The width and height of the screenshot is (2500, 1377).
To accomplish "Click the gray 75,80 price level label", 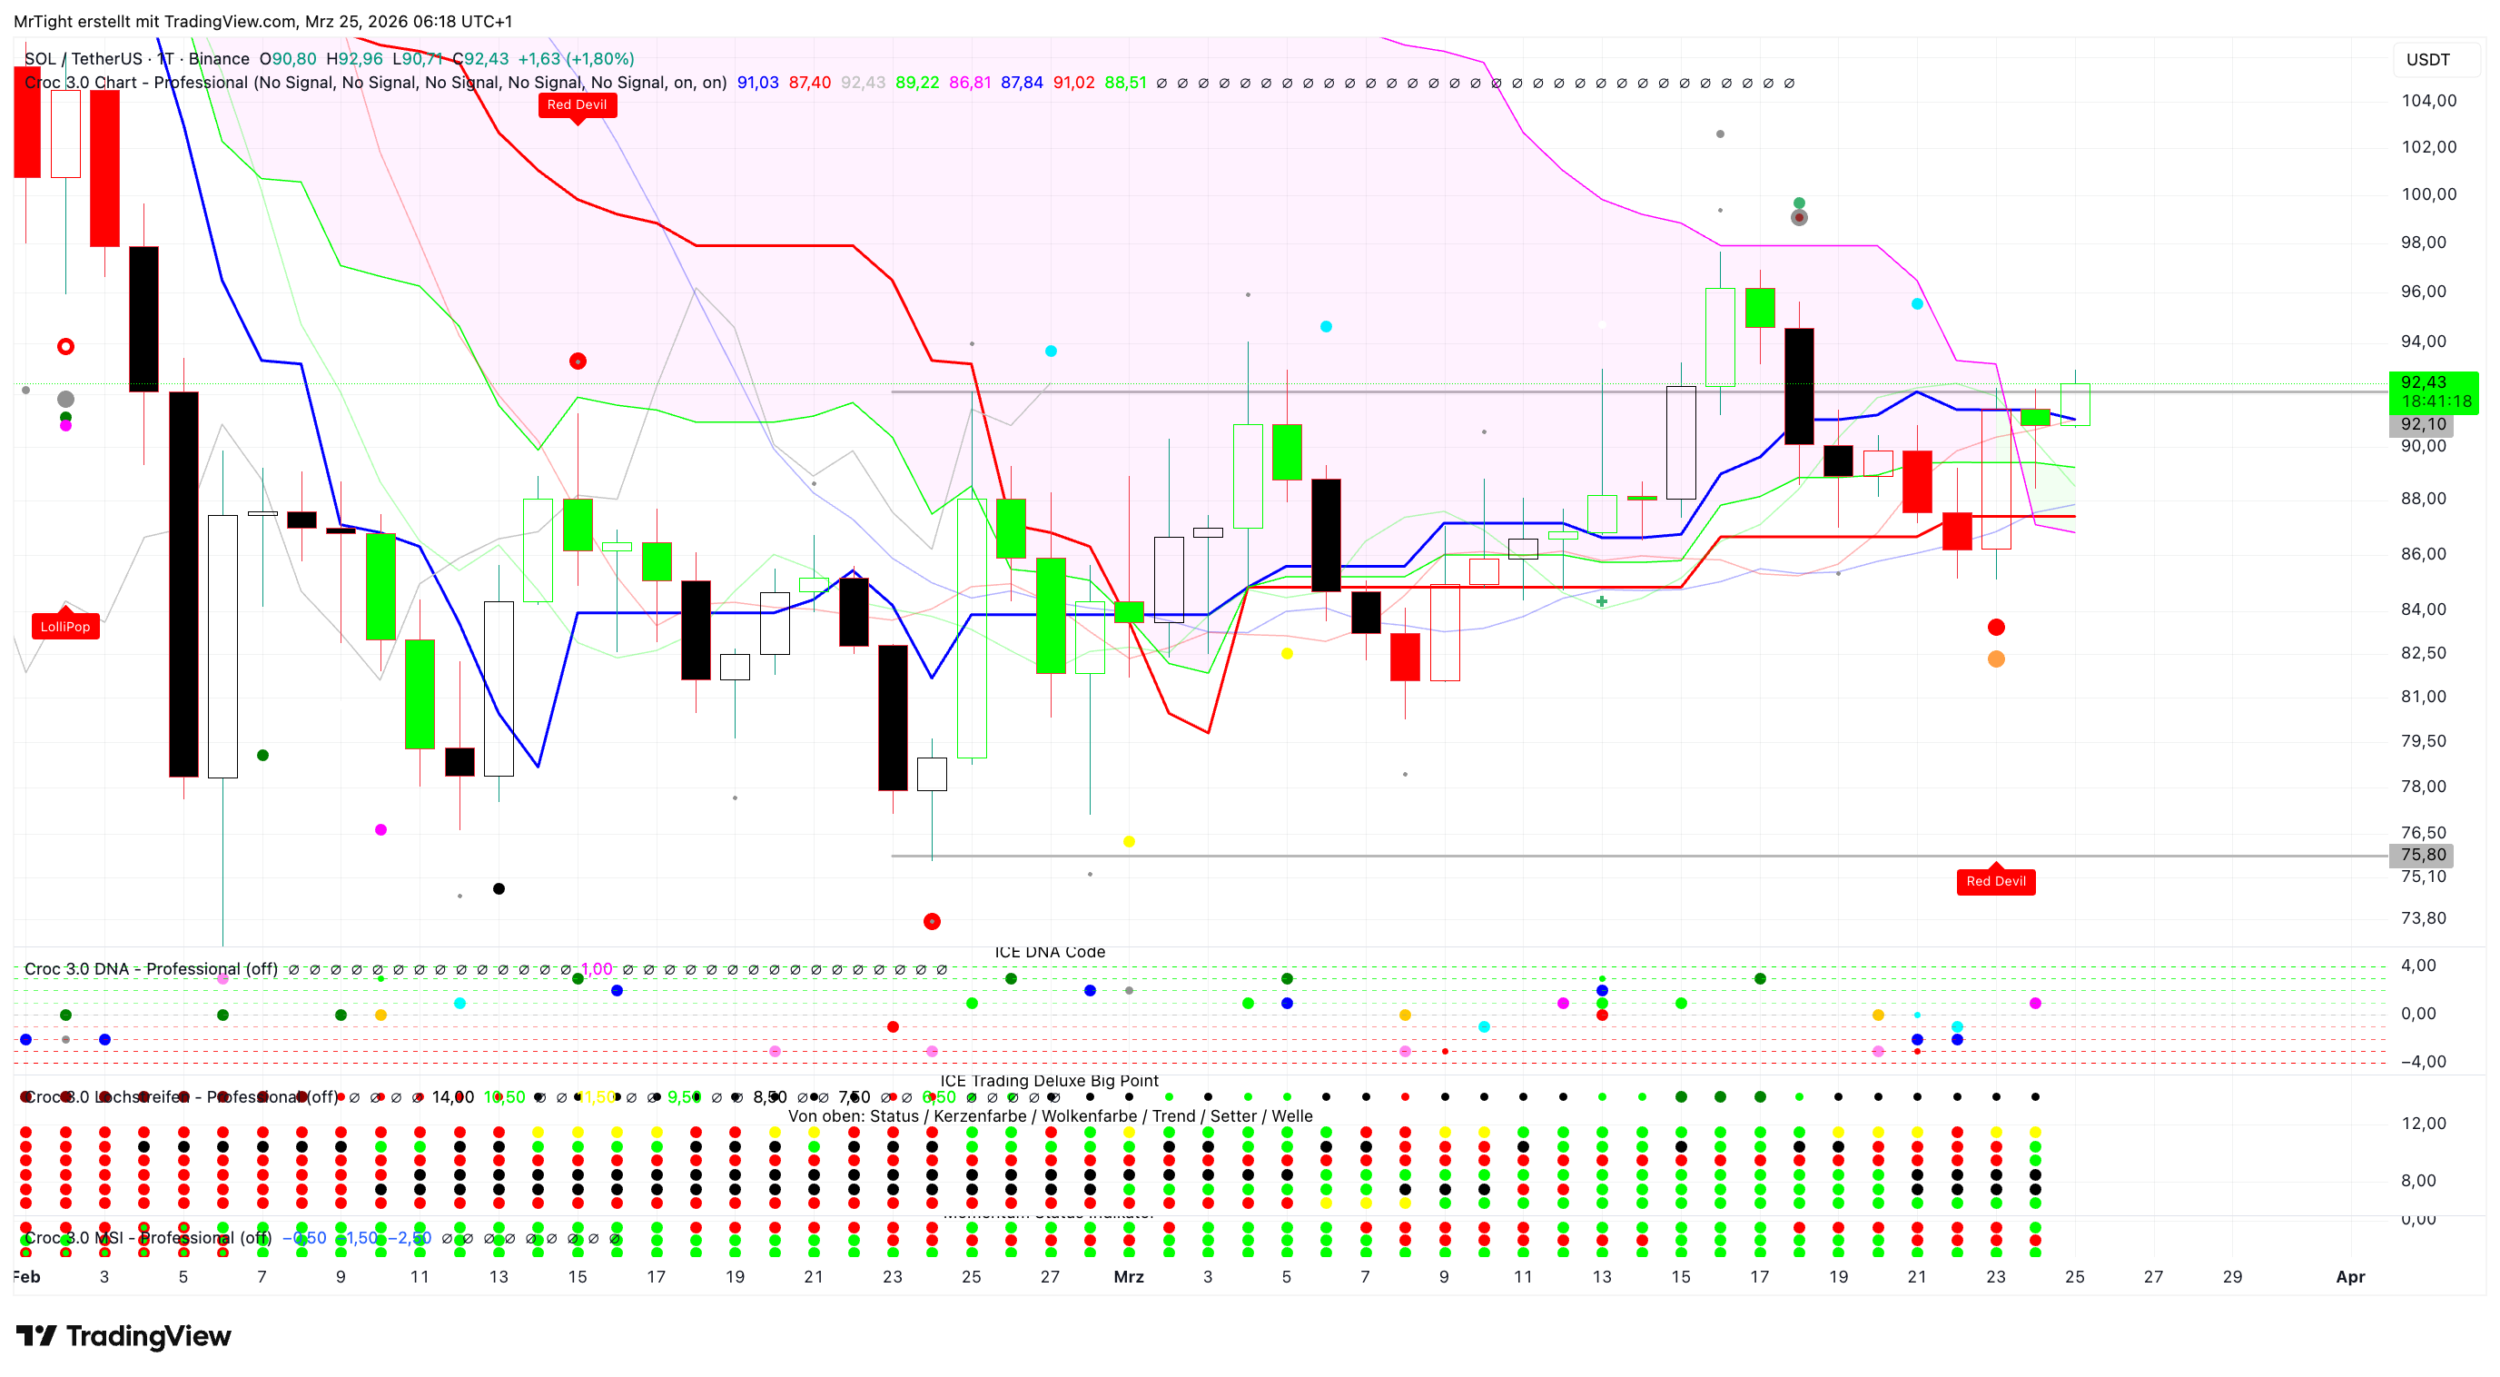I will coord(2422,855).
